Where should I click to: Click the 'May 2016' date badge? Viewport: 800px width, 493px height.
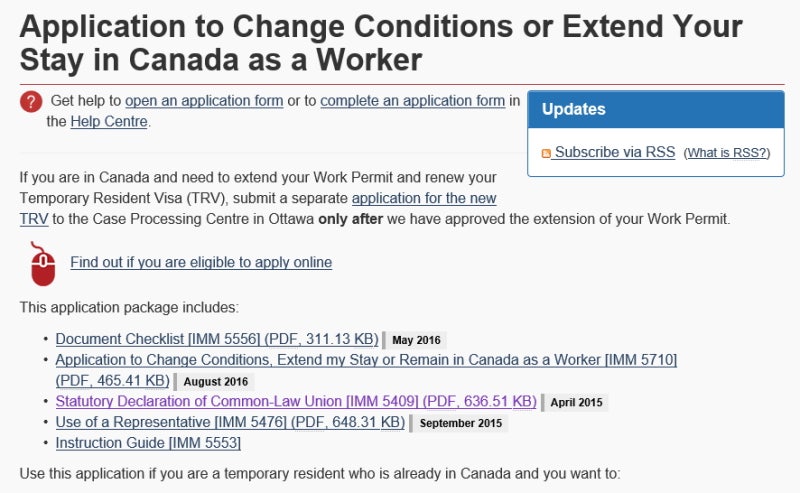[x=416, y=340]
